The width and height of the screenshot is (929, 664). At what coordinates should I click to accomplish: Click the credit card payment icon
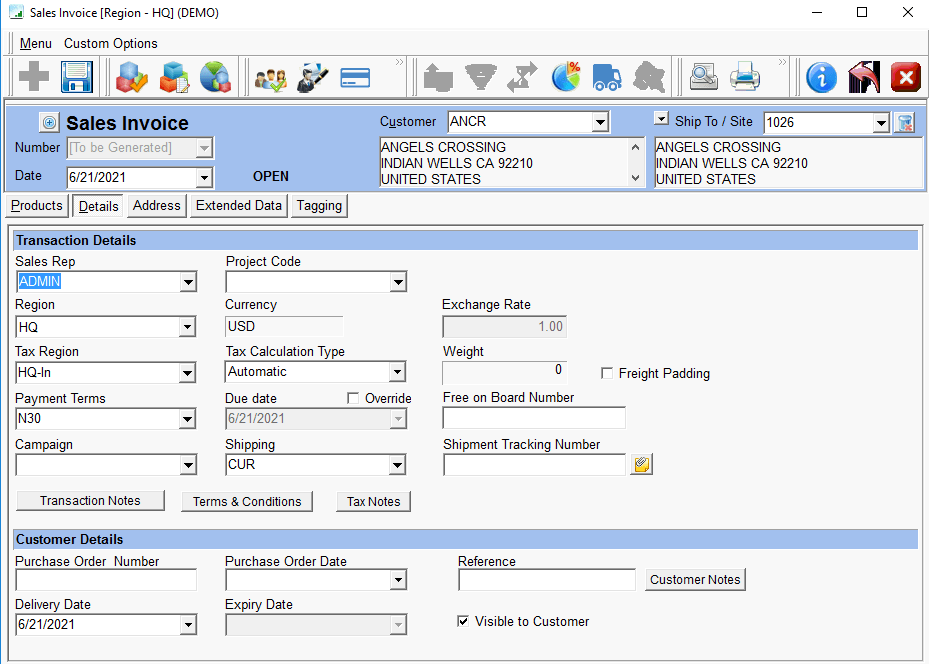tap(356, 77)
